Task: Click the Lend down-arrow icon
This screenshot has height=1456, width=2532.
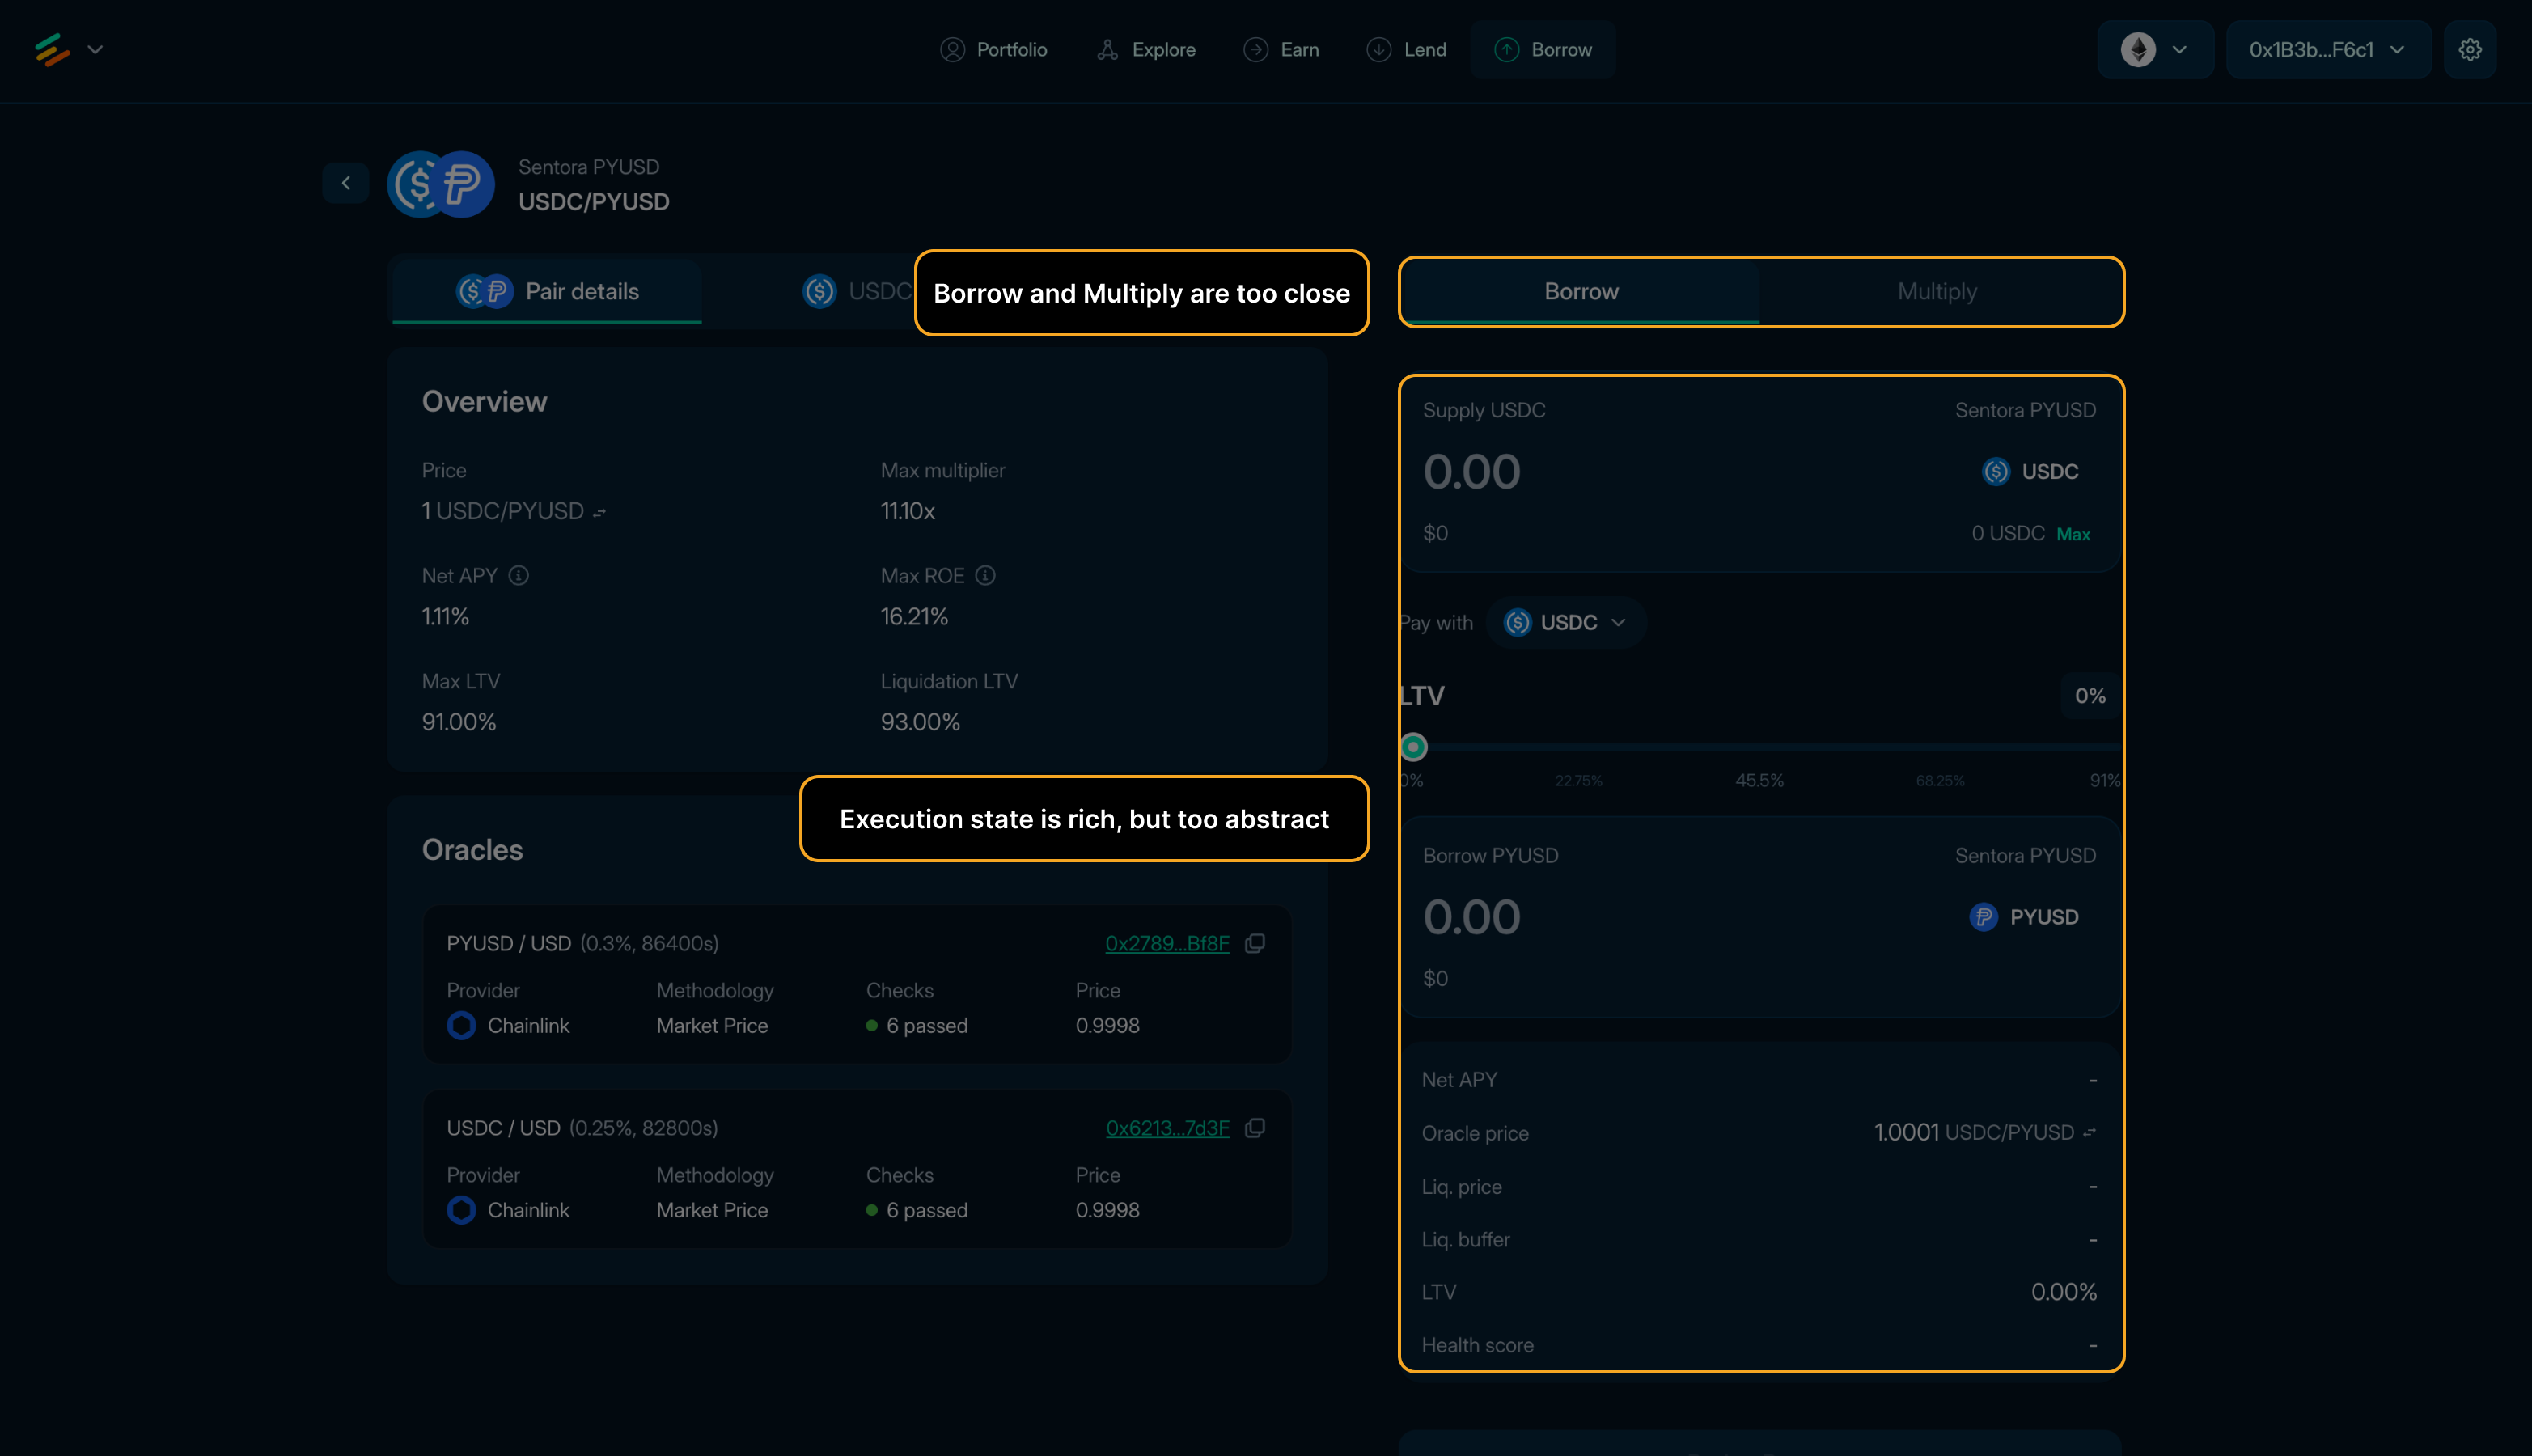Action: click(x=1379, y=49)
